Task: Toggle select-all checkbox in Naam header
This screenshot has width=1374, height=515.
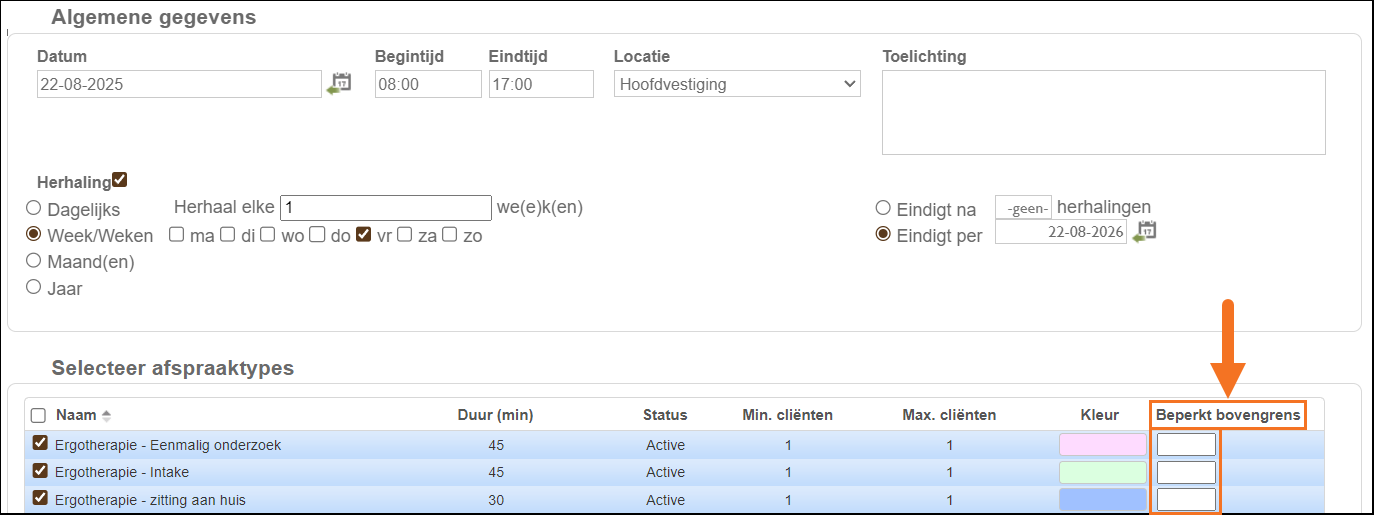Action: pos(39,416)
